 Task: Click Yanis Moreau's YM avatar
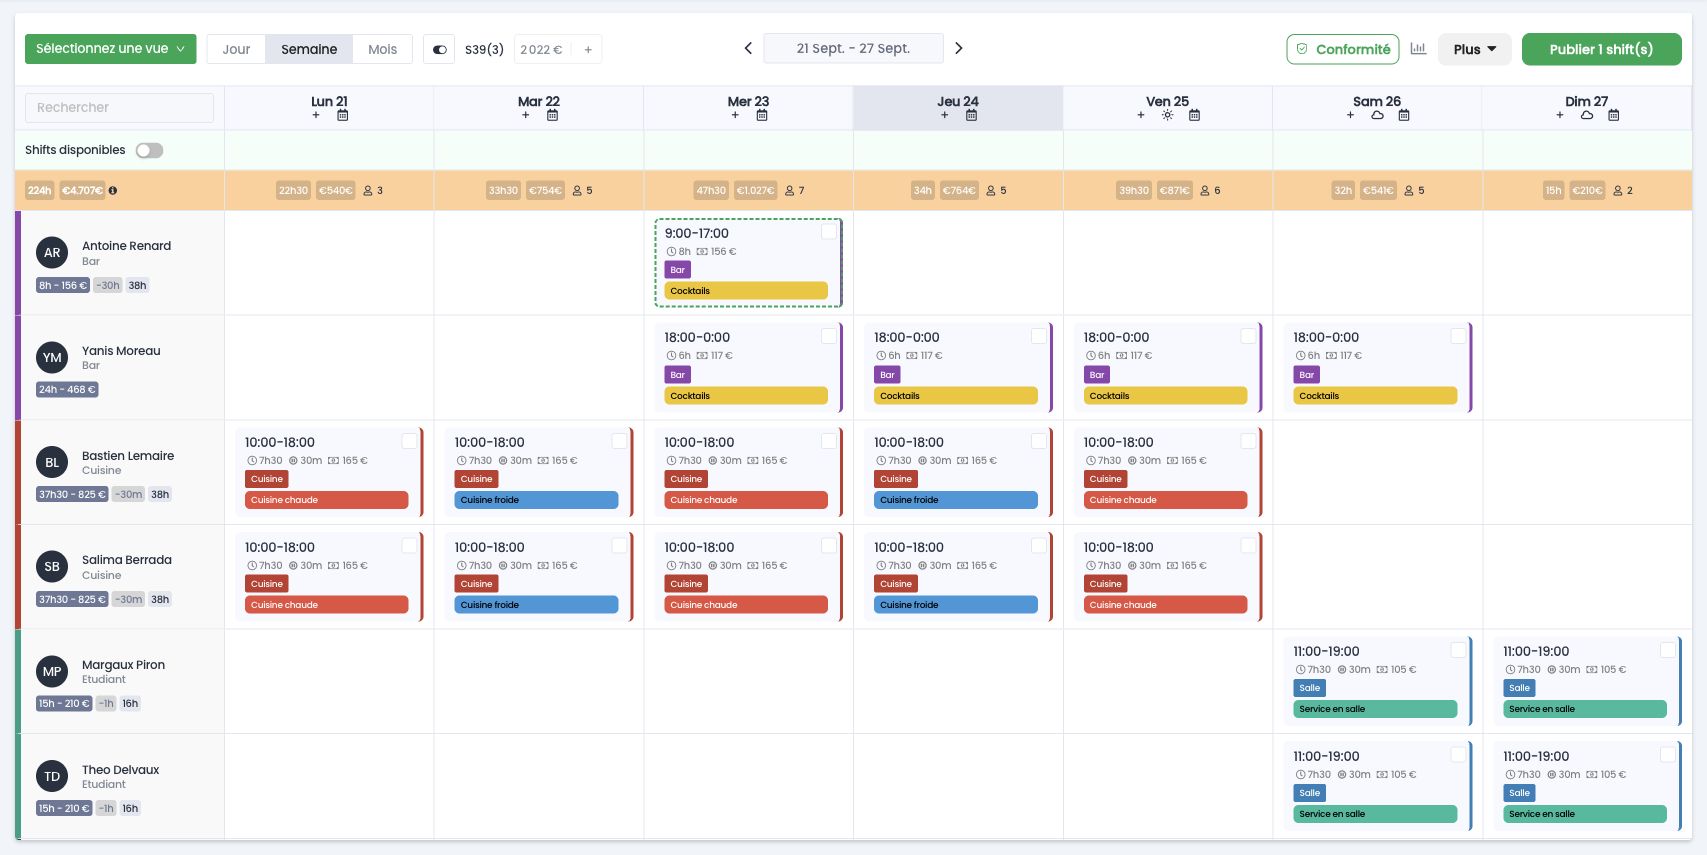pos(52,358)
